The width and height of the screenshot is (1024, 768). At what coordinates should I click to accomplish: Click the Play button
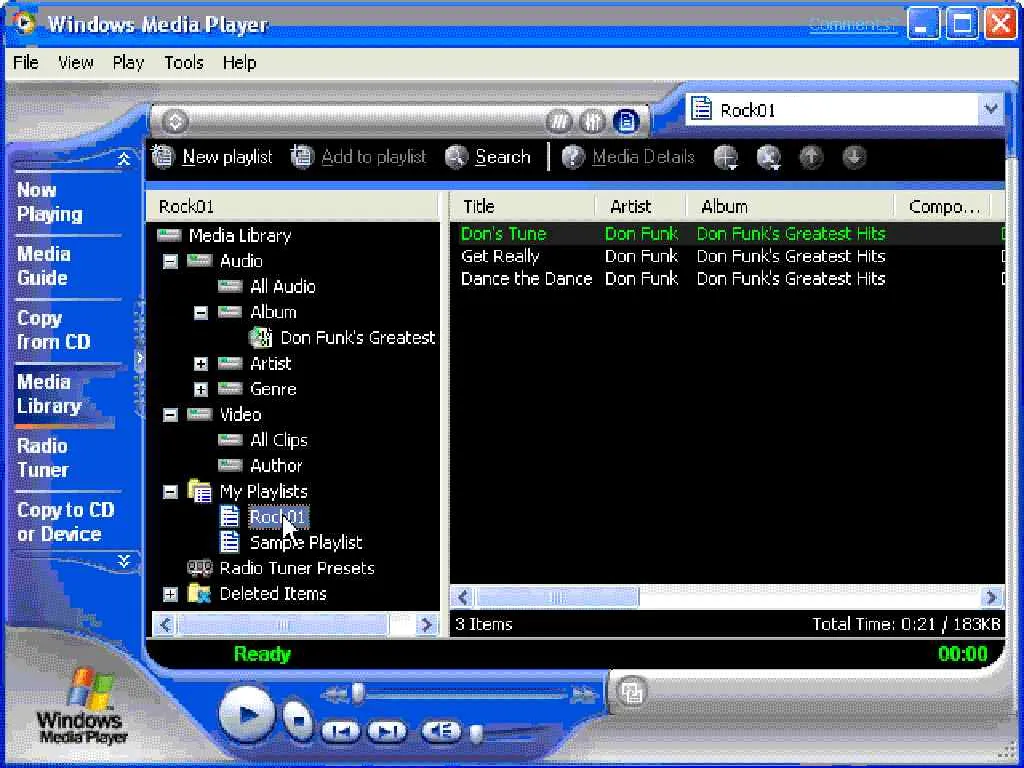(x=247, y=716)
